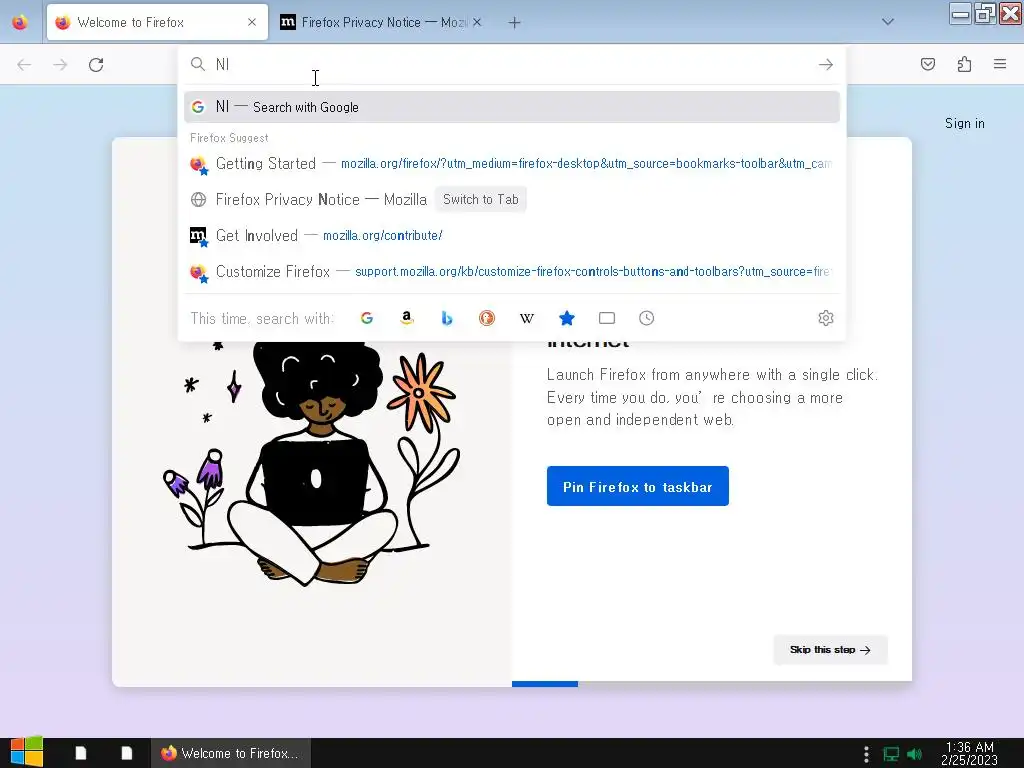Click Skip this step
This screenshot has height=768, width=1024.
[830, 650]
